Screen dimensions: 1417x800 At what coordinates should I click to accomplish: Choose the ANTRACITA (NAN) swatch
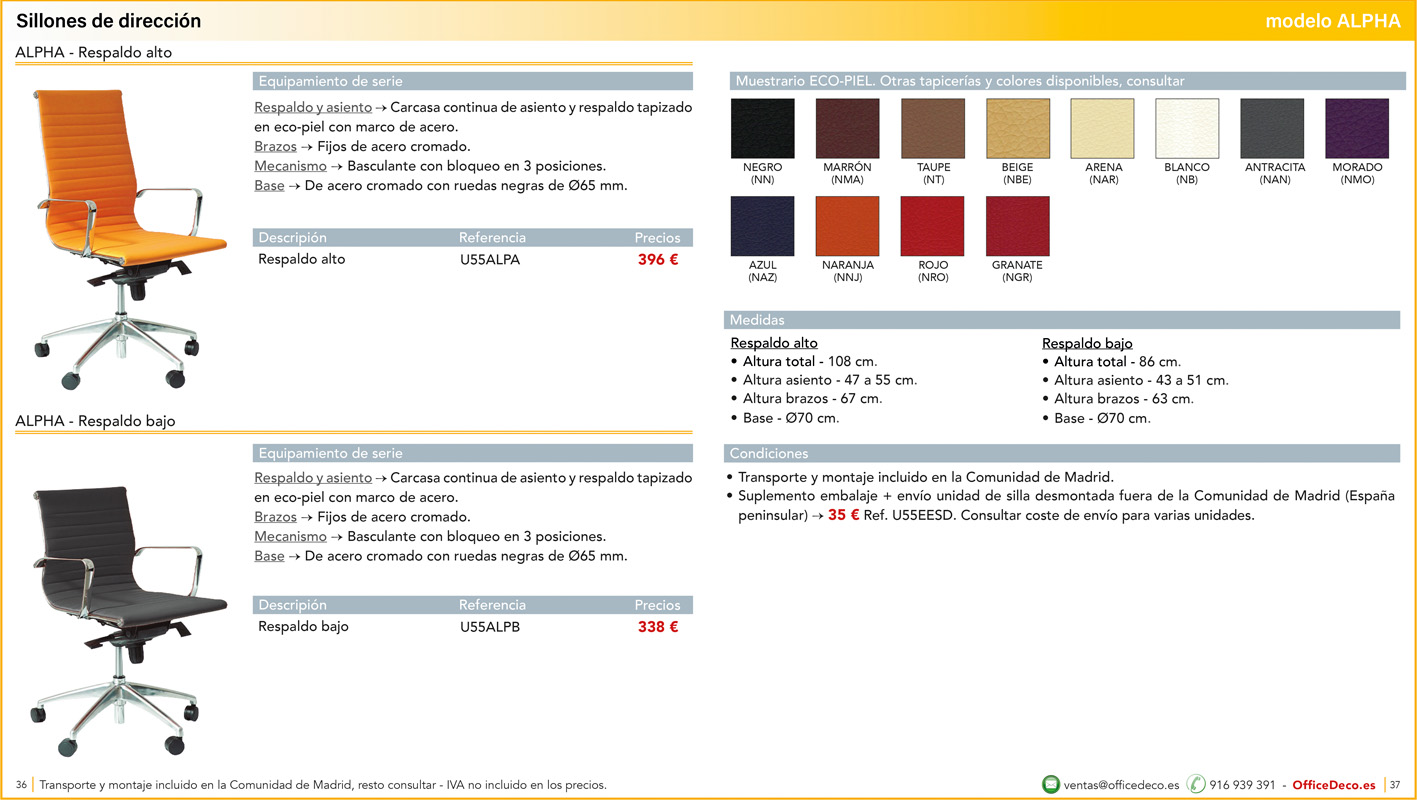click(x=1273, y=128)
